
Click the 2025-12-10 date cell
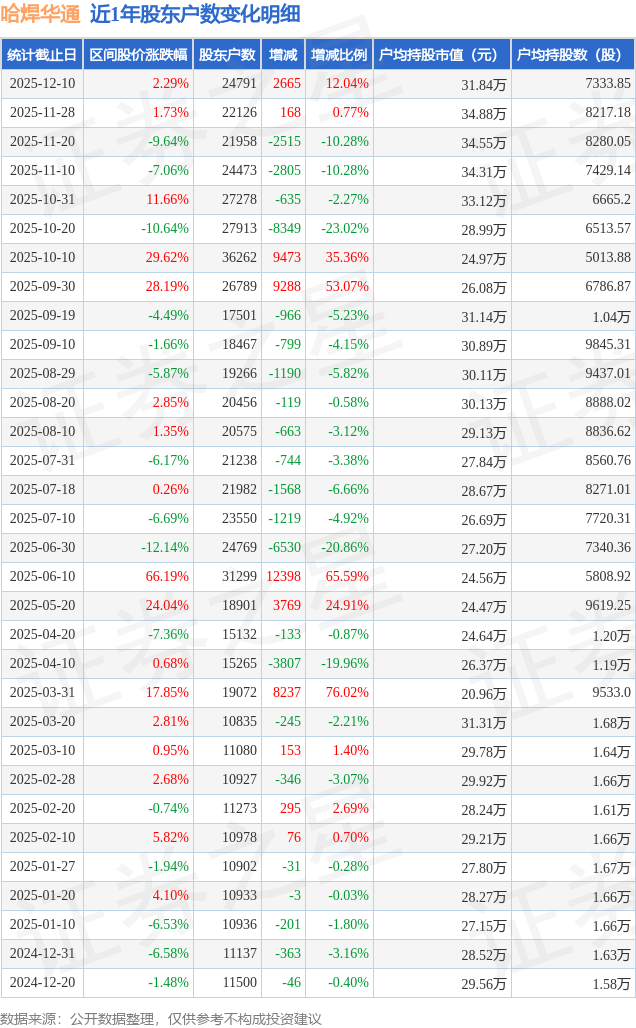[42, 84]
